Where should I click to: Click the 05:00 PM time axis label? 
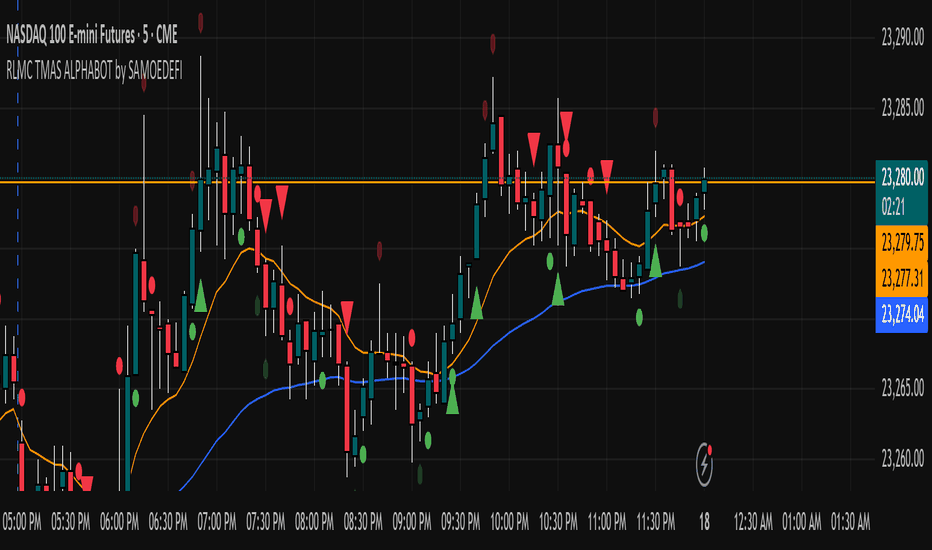(x=22, y=522)
